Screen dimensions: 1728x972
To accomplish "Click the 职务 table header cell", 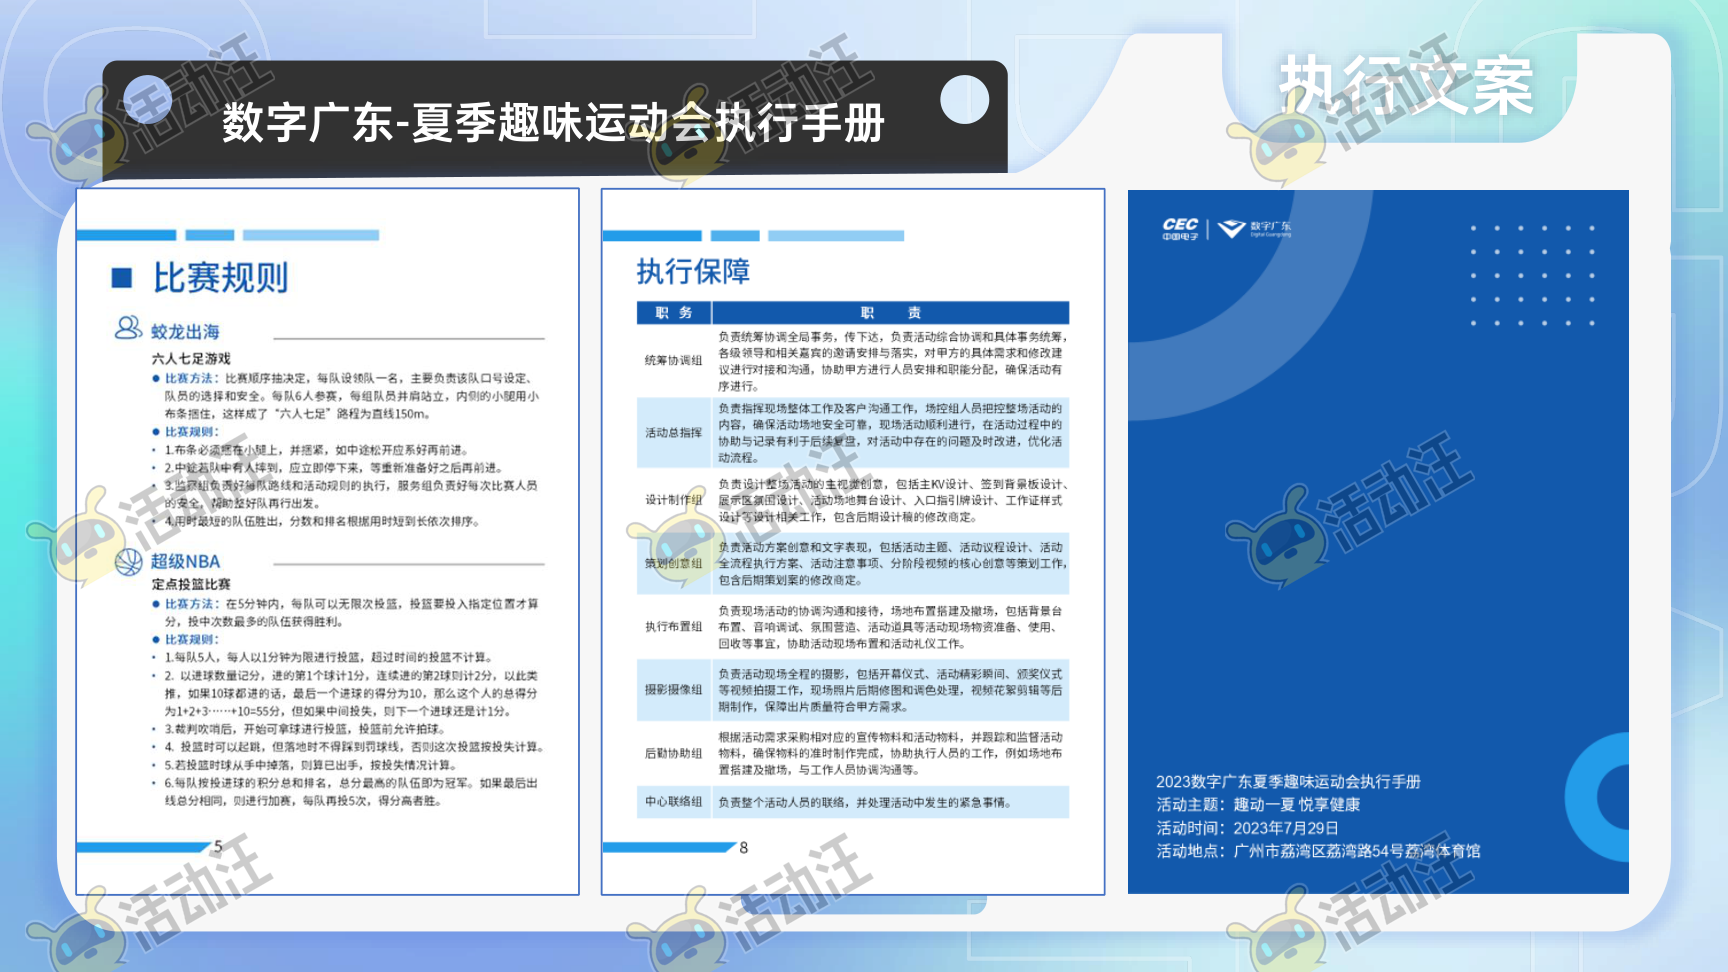I will tap(674, 313).
